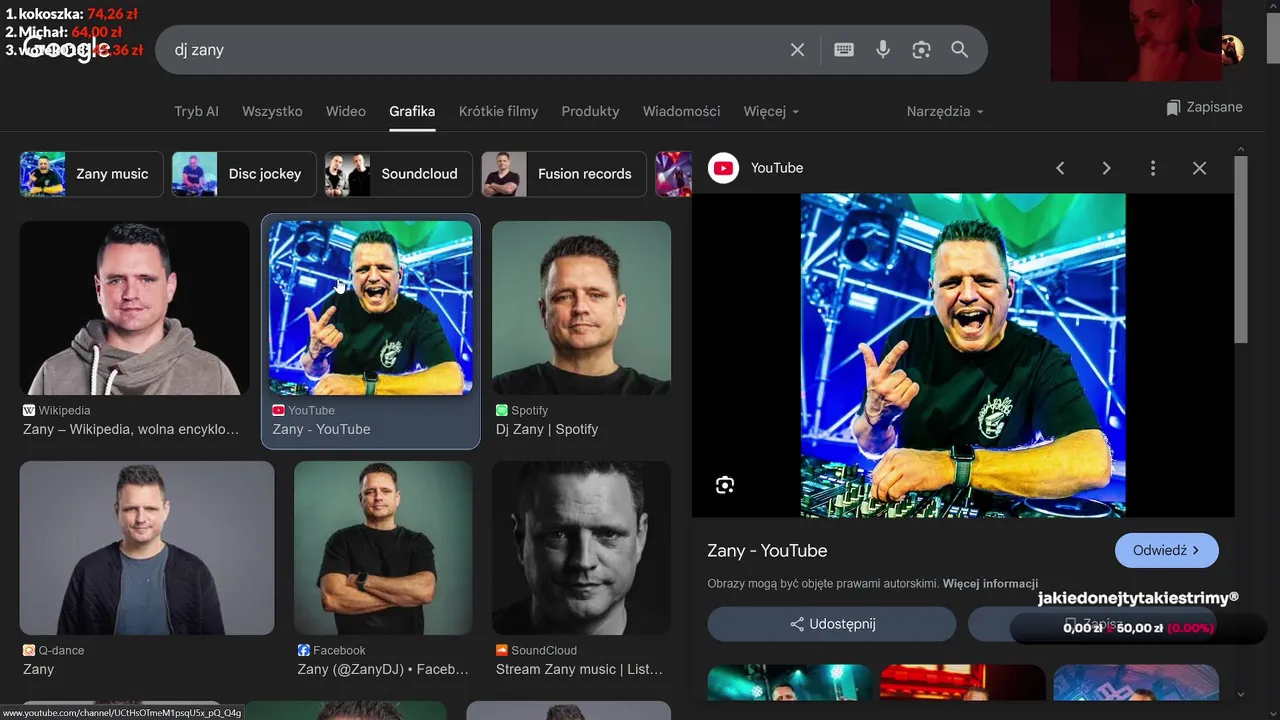Go to previous image in preview panel
1280x720 pixels.
[1060, 168]
